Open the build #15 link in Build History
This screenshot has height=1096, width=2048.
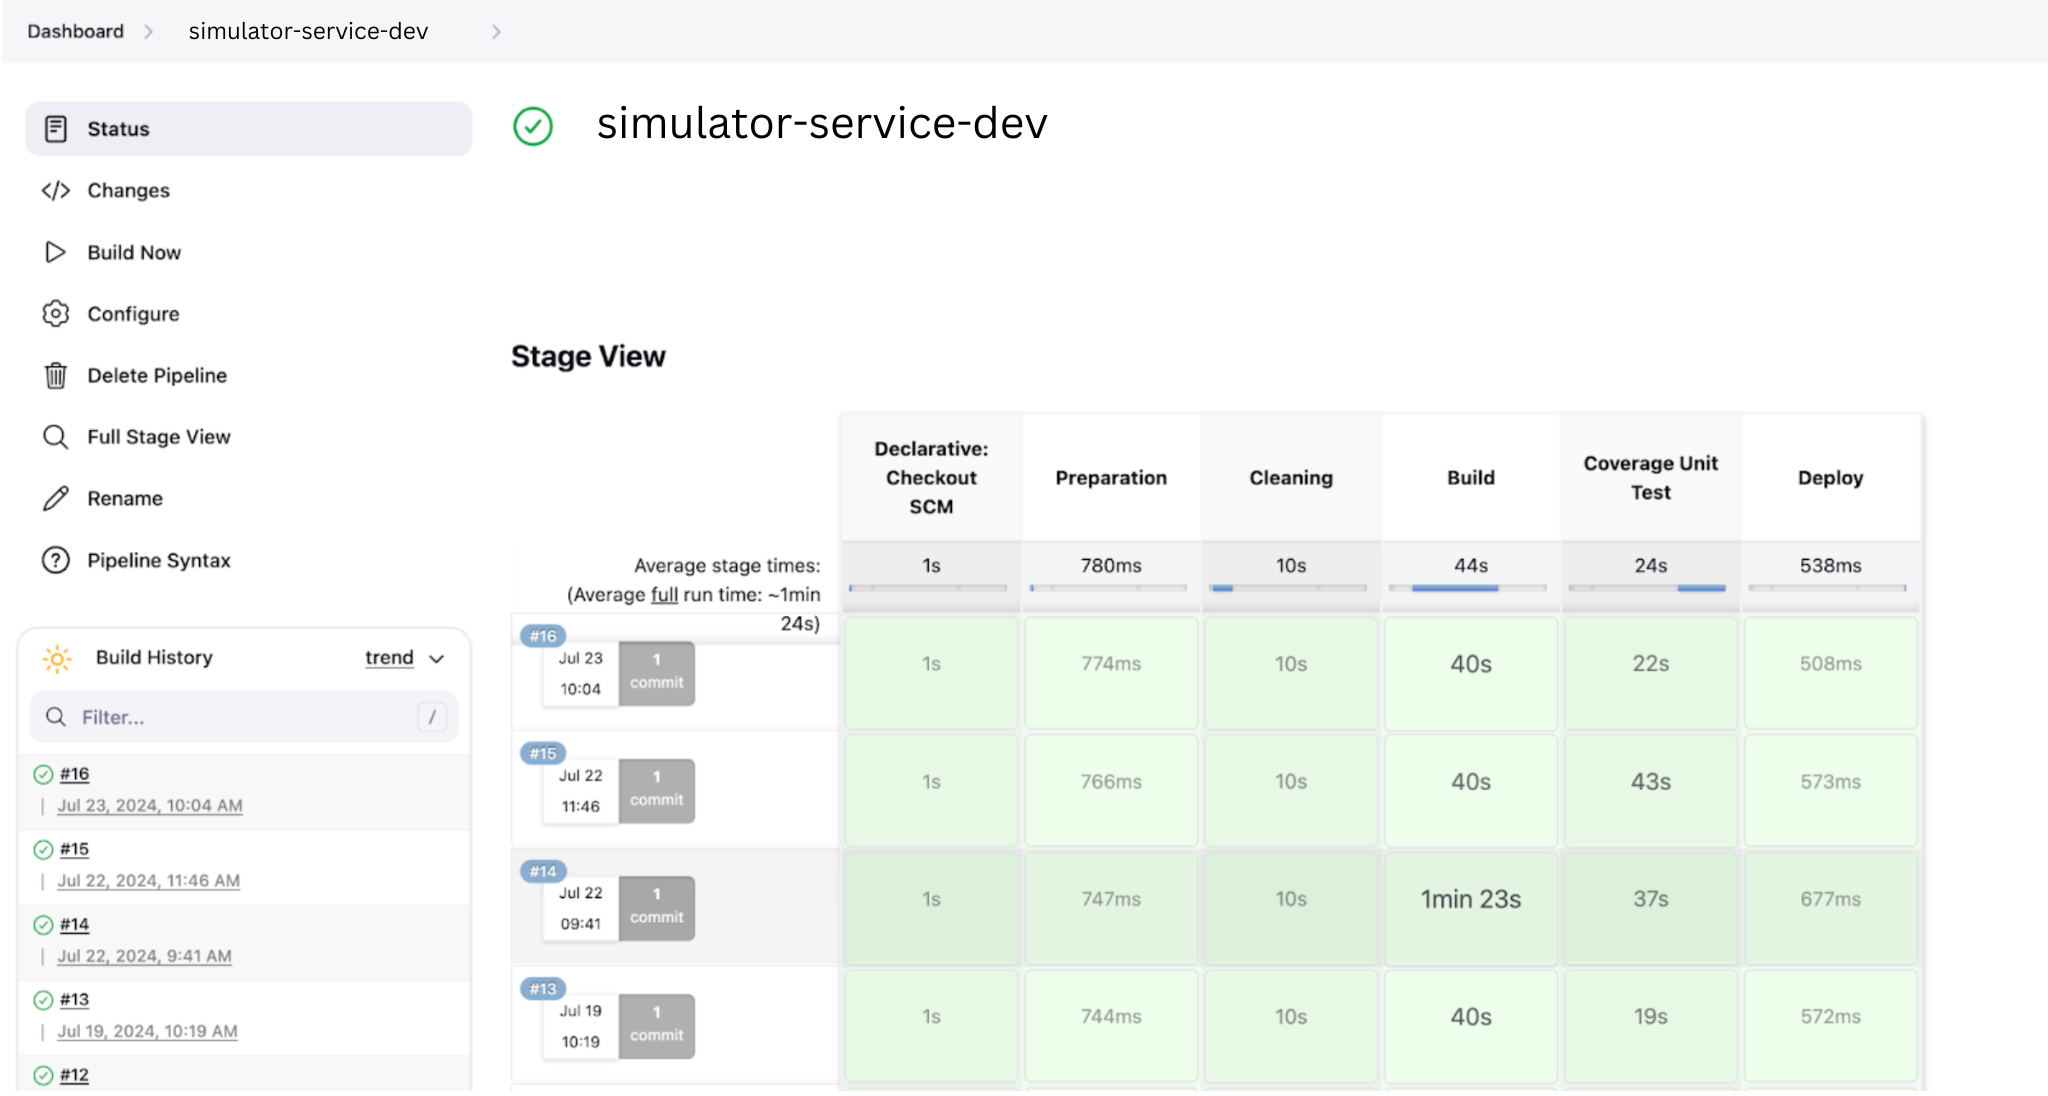(x=74, y=849)
